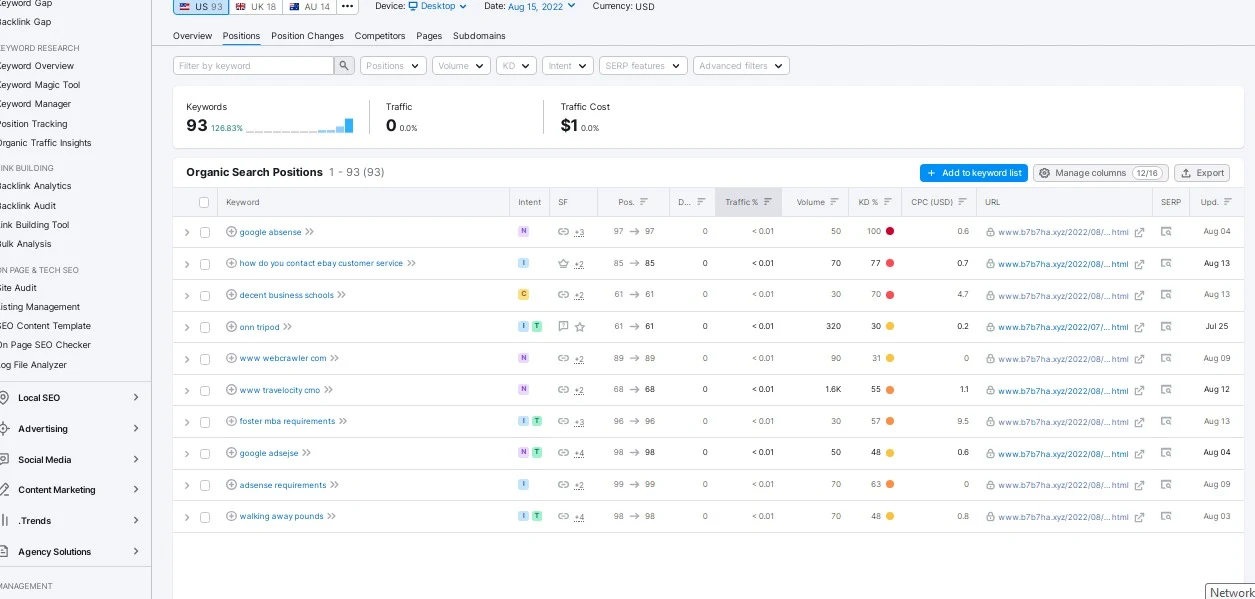Switch to the Competitors tab
Image resolution: width=1255 pixels, height=599 pixels.
pyautogui.click(x=380, y=36)
